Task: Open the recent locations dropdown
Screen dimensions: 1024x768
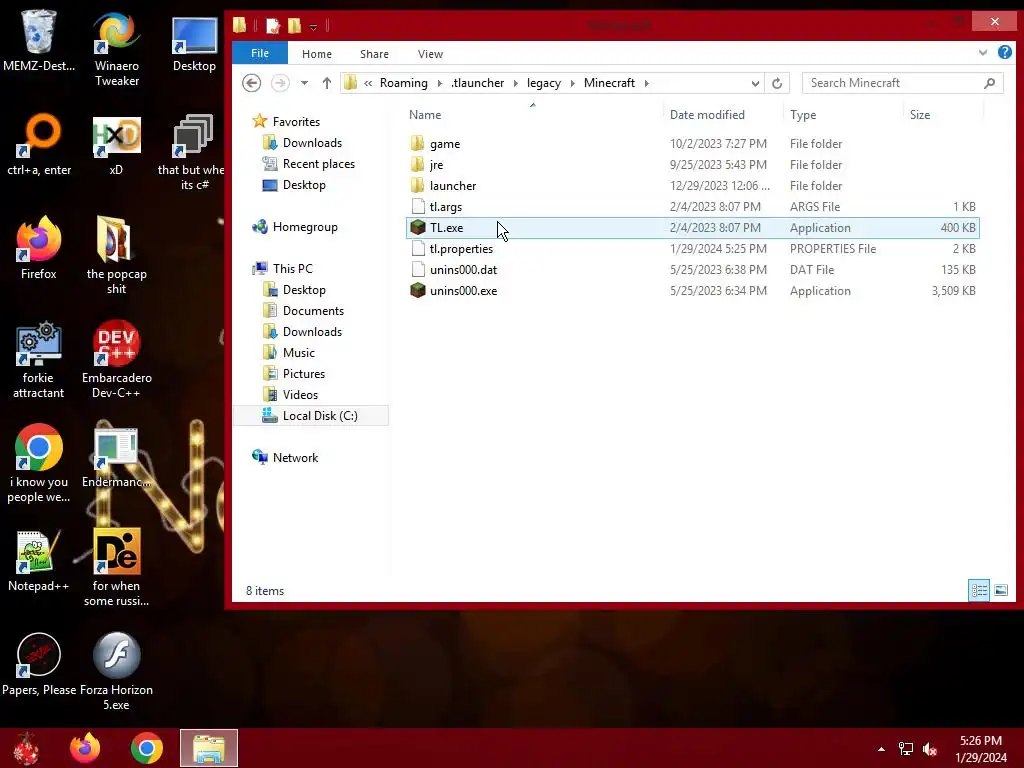Action: point(304,83)
